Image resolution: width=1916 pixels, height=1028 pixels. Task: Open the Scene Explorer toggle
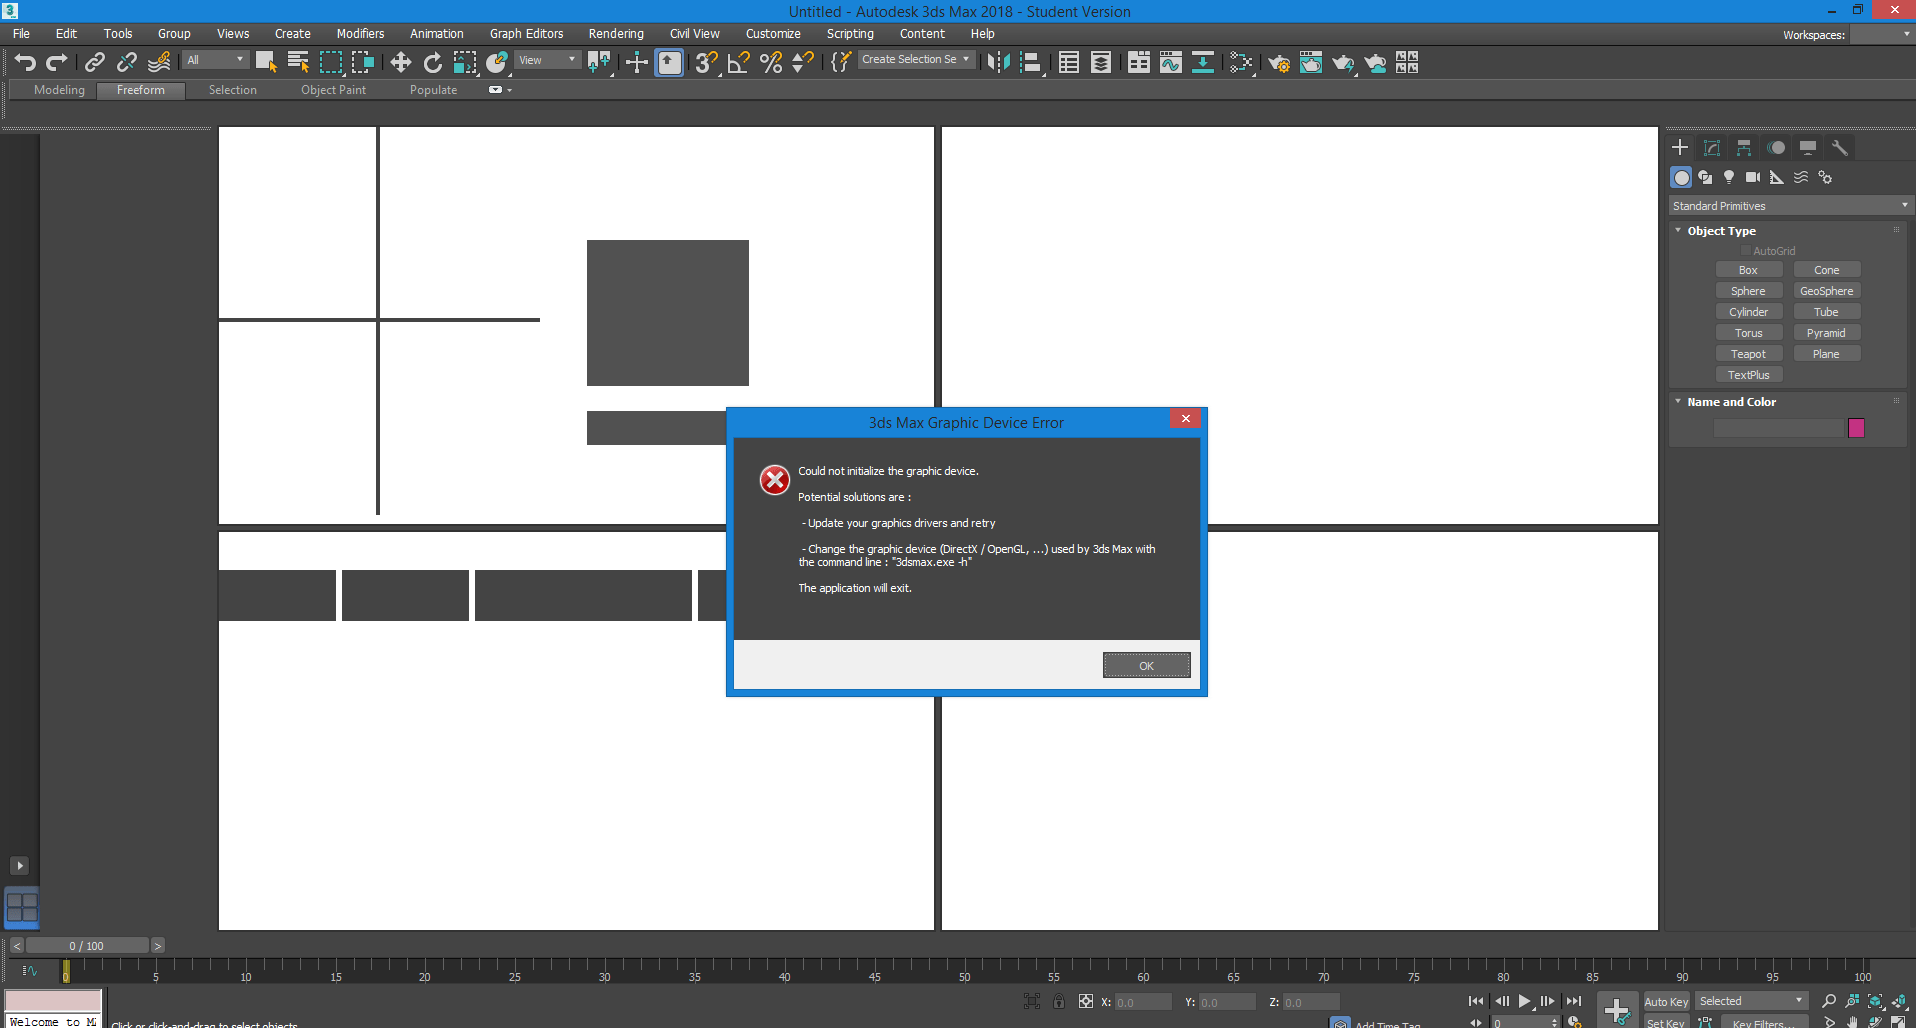click(x=1069, y=62)
